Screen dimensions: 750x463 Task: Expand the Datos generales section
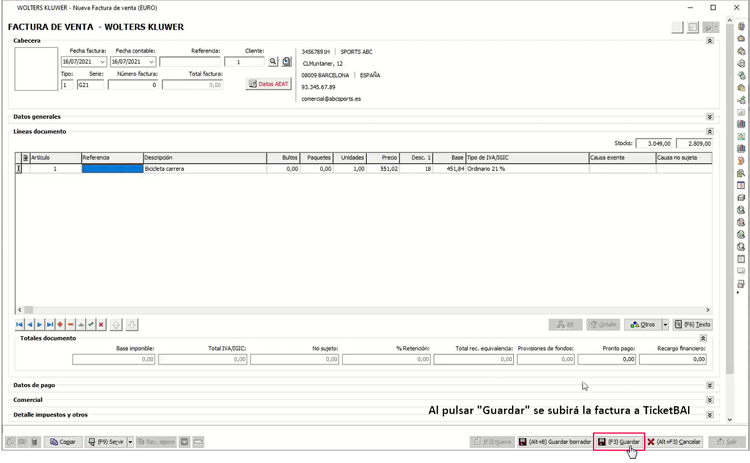(x=710, y=117)
